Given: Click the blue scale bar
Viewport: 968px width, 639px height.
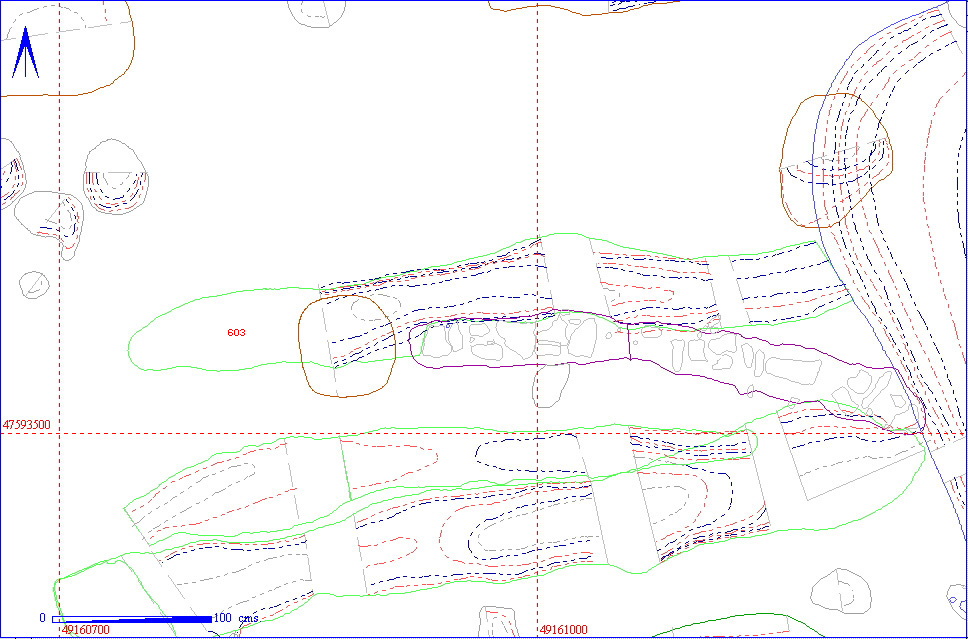Looking at the screenshot, I should (132, 619).
